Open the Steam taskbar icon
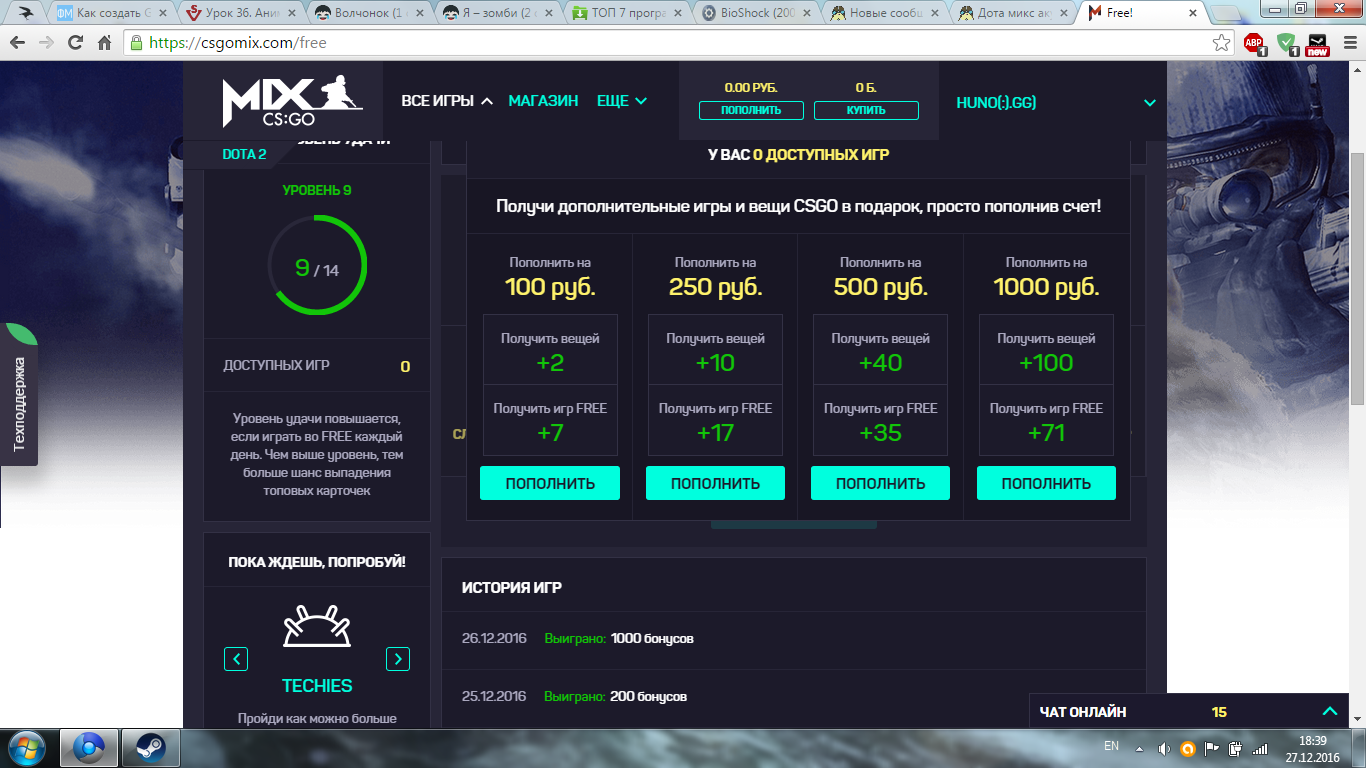Screen dimensions: 1366x768 pos(151,748)
